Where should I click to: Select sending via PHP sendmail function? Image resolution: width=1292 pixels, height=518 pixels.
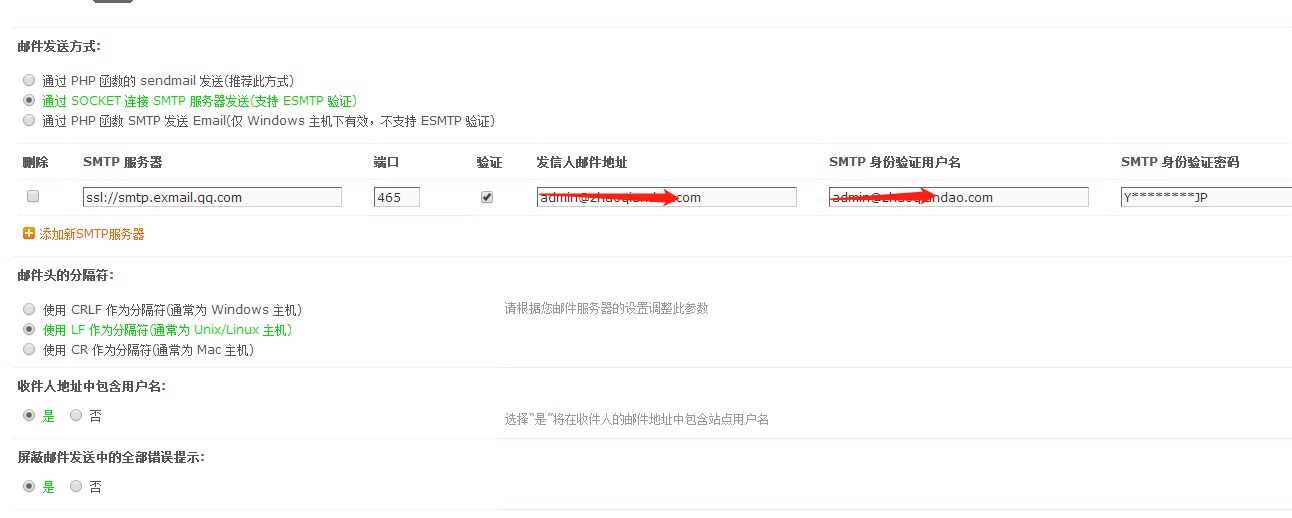[x=29, y=80]
